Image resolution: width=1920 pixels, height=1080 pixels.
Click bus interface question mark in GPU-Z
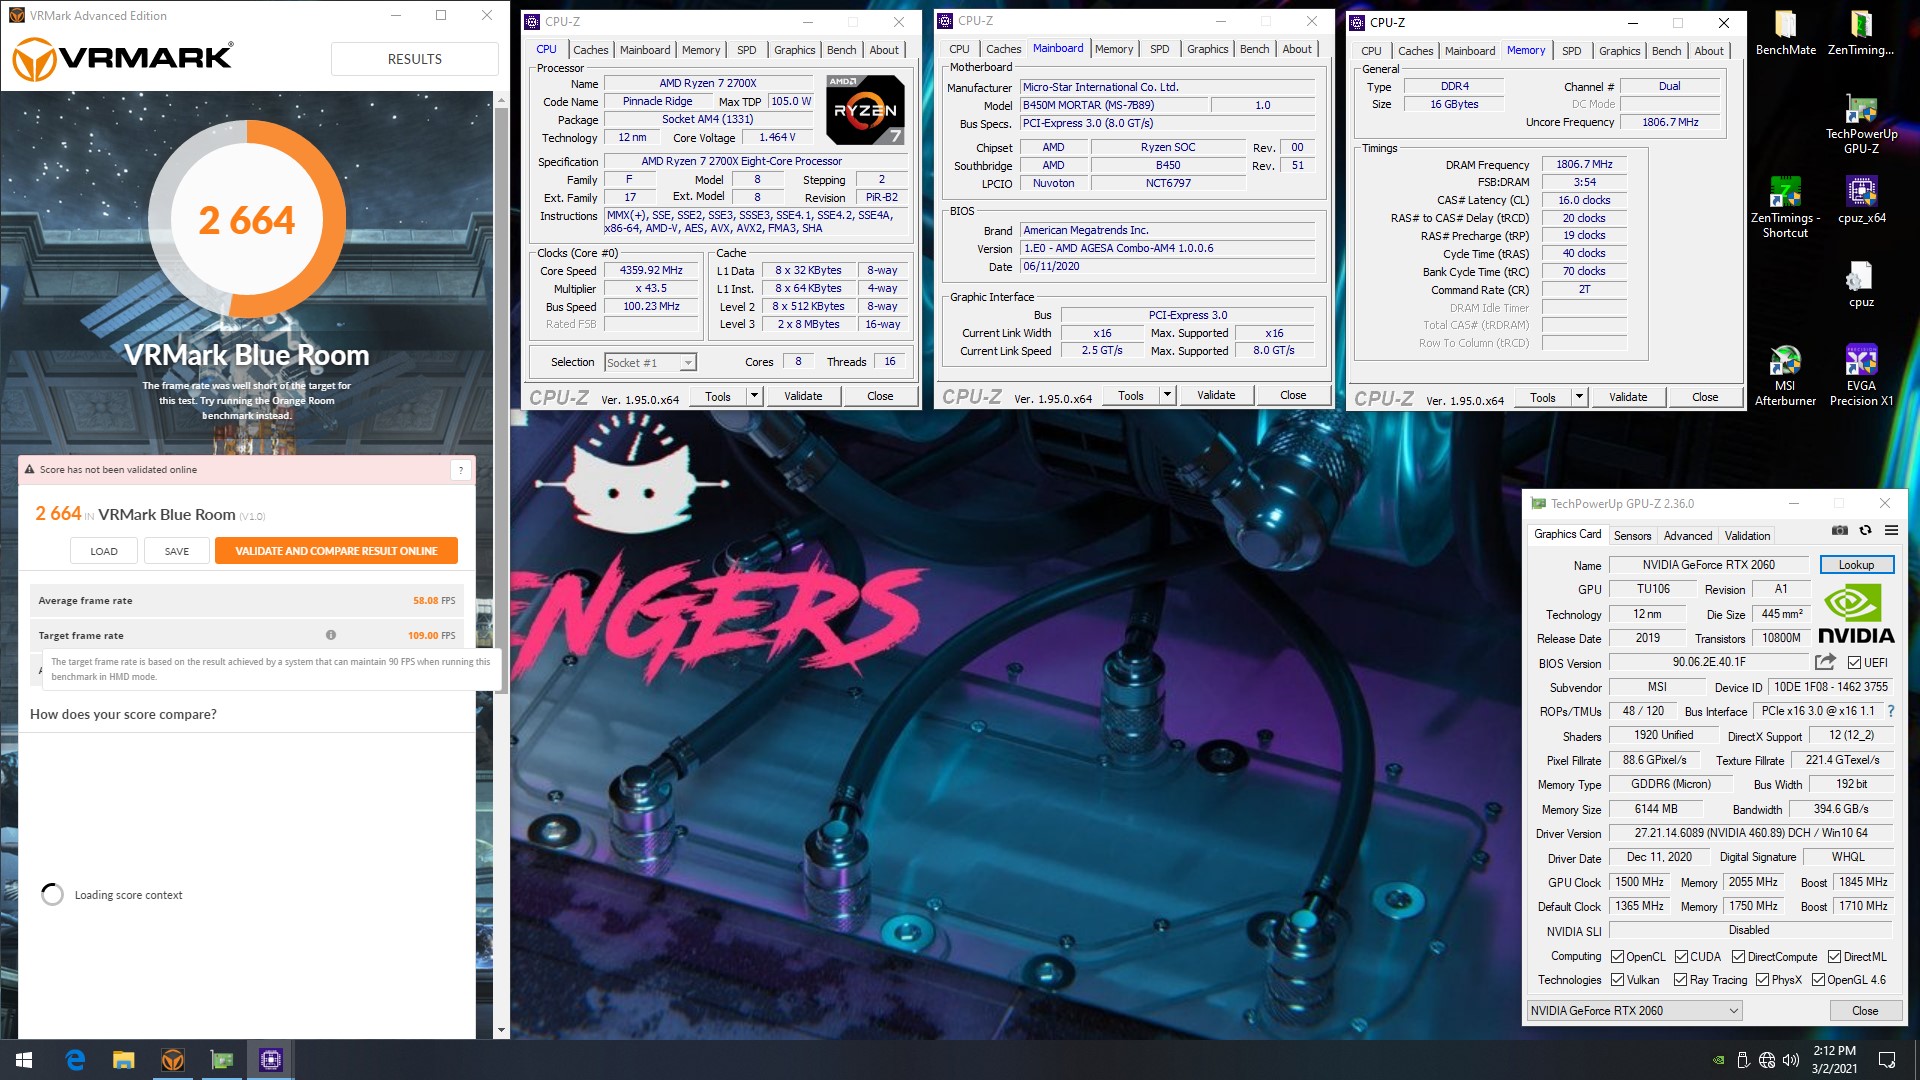click(x=1891, y=711)
